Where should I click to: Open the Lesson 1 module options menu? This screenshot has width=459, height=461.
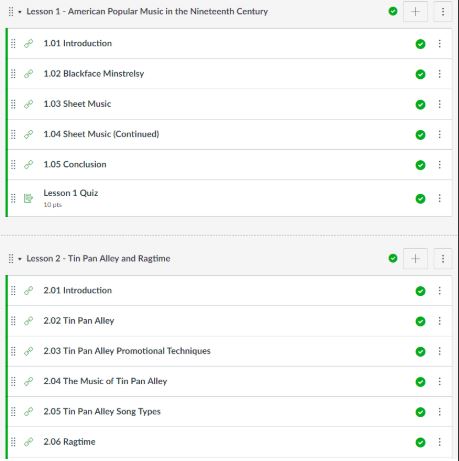pyautogui.click(x=443, y=12)
